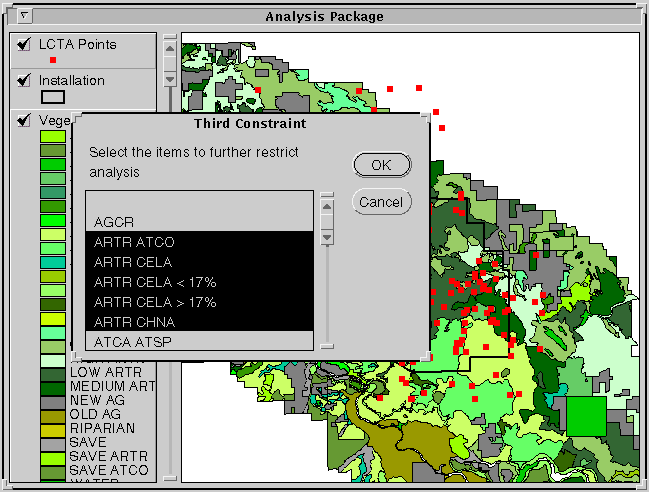Click the NEW AG legend color box
The image size is (649, 492).
point(53,400)
